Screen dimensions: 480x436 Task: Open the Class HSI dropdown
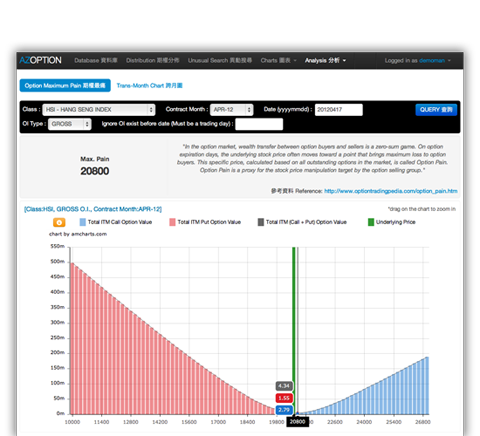point(99,110)
